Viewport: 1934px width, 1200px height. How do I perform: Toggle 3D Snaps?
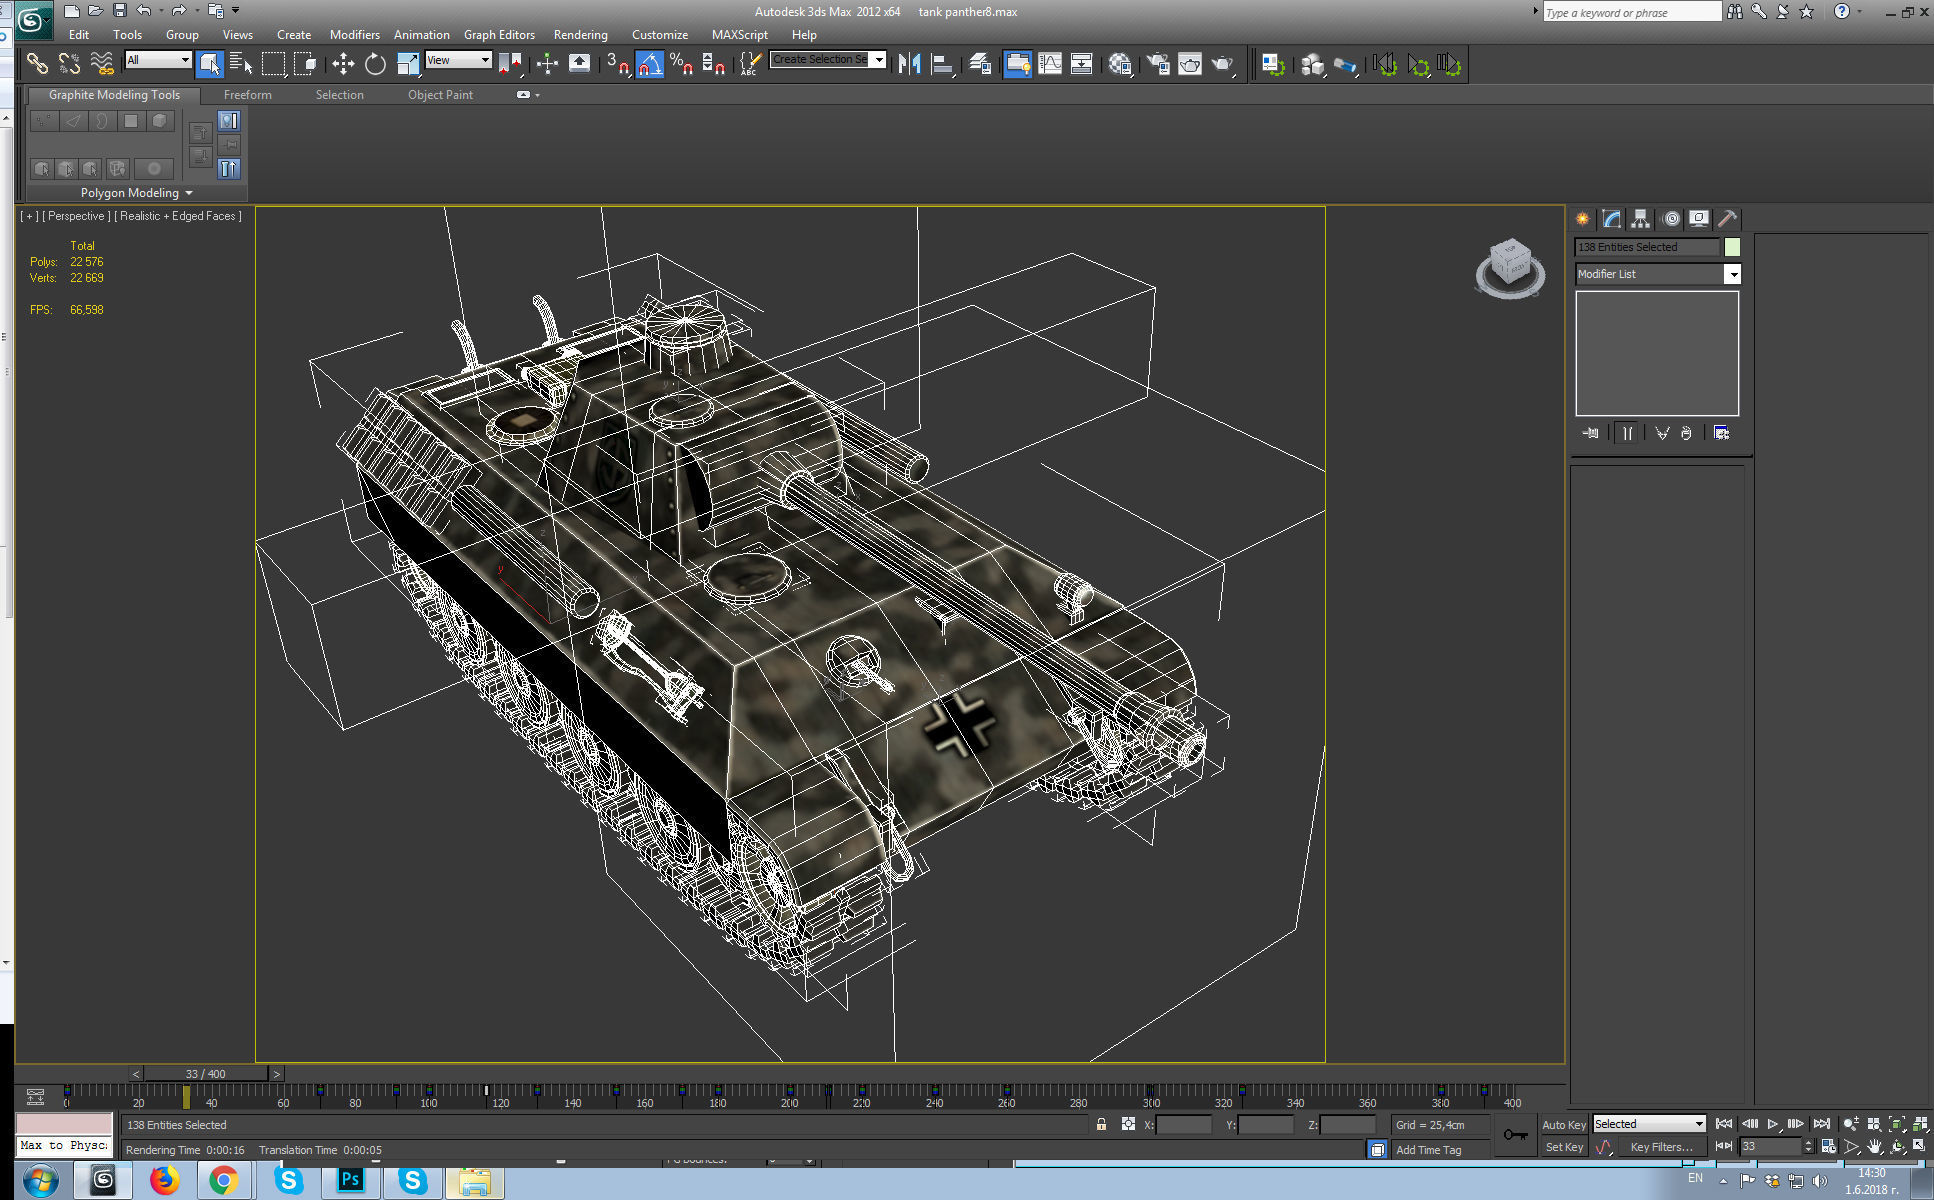pos(617,64)
